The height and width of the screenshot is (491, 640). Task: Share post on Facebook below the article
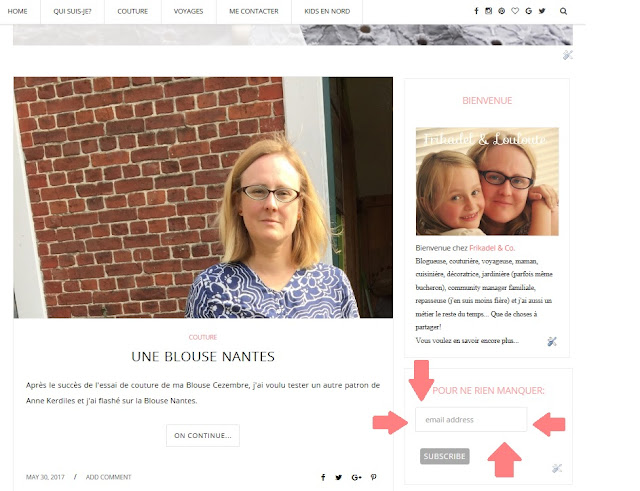[x=323, y=477]
